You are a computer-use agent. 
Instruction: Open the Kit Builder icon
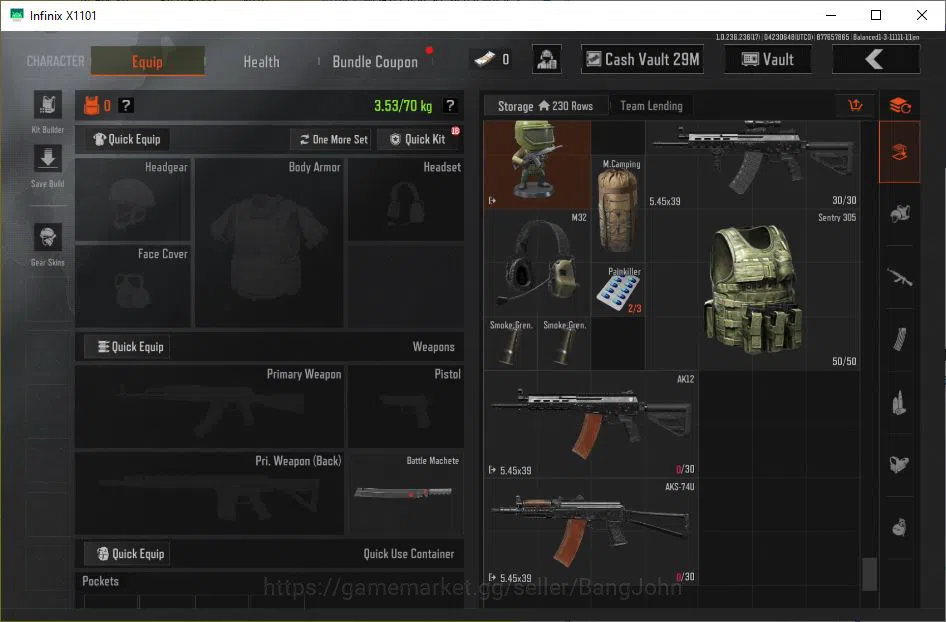[x=48, y=106]
